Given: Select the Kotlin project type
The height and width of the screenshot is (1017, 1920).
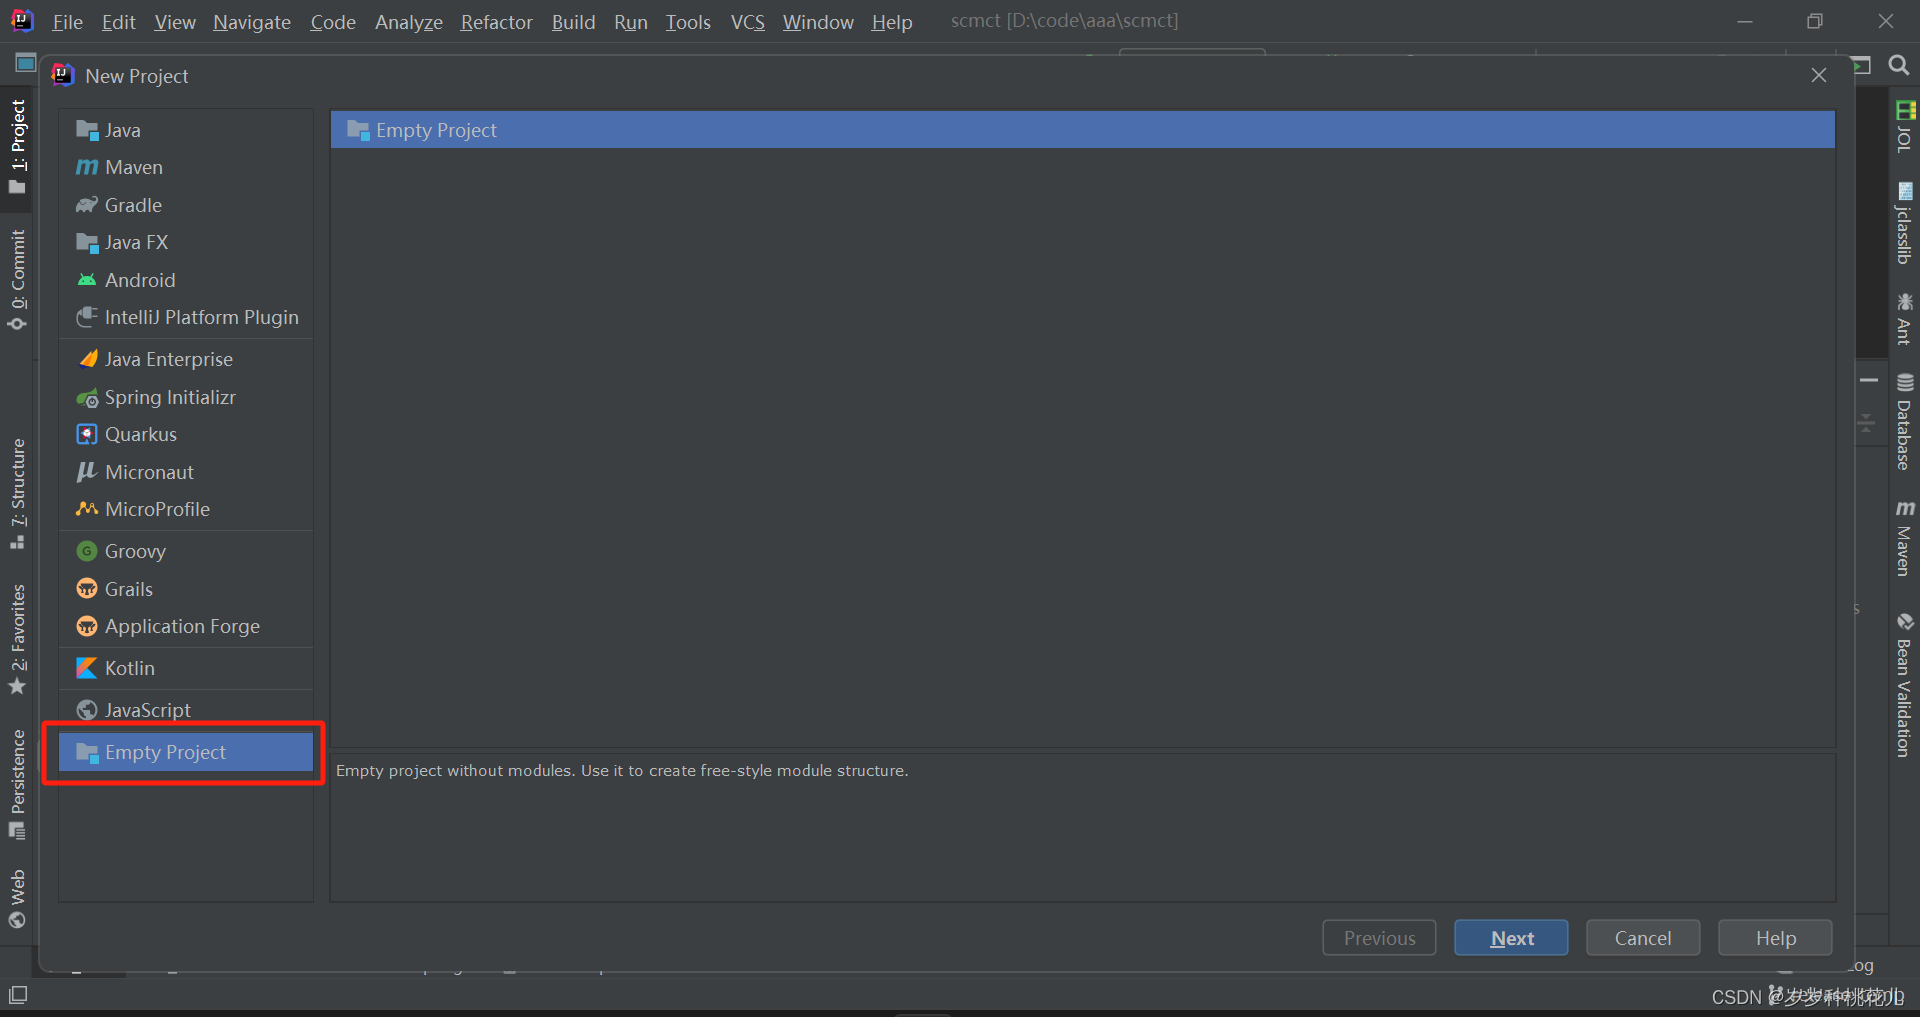Looking at the screenshot, I should pyautogui.click(x=130, y=668).
